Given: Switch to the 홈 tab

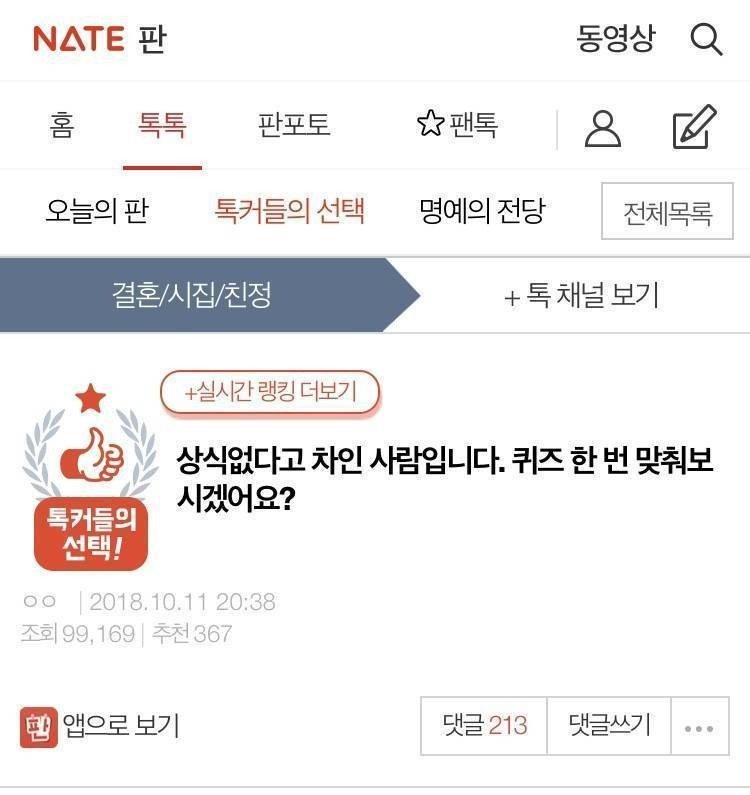Looking at the screenshot, I should pos(62,125).
